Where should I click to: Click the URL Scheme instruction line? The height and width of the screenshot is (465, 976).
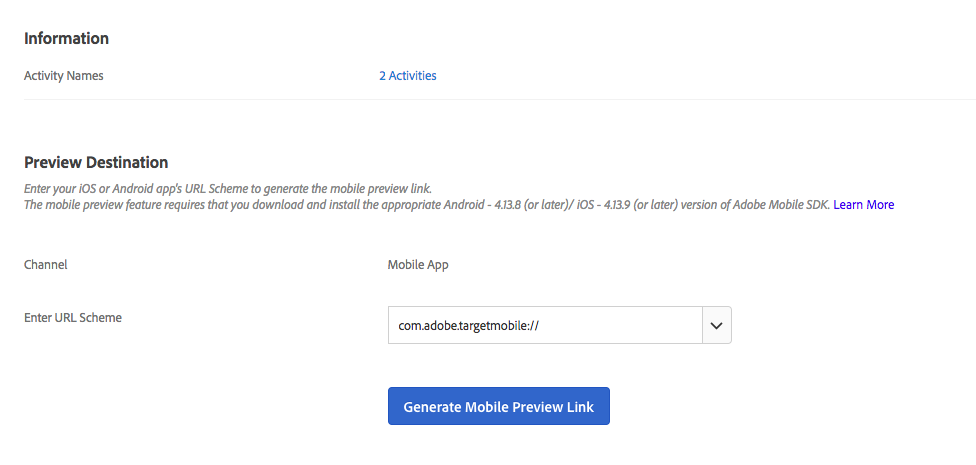[227, 189]
